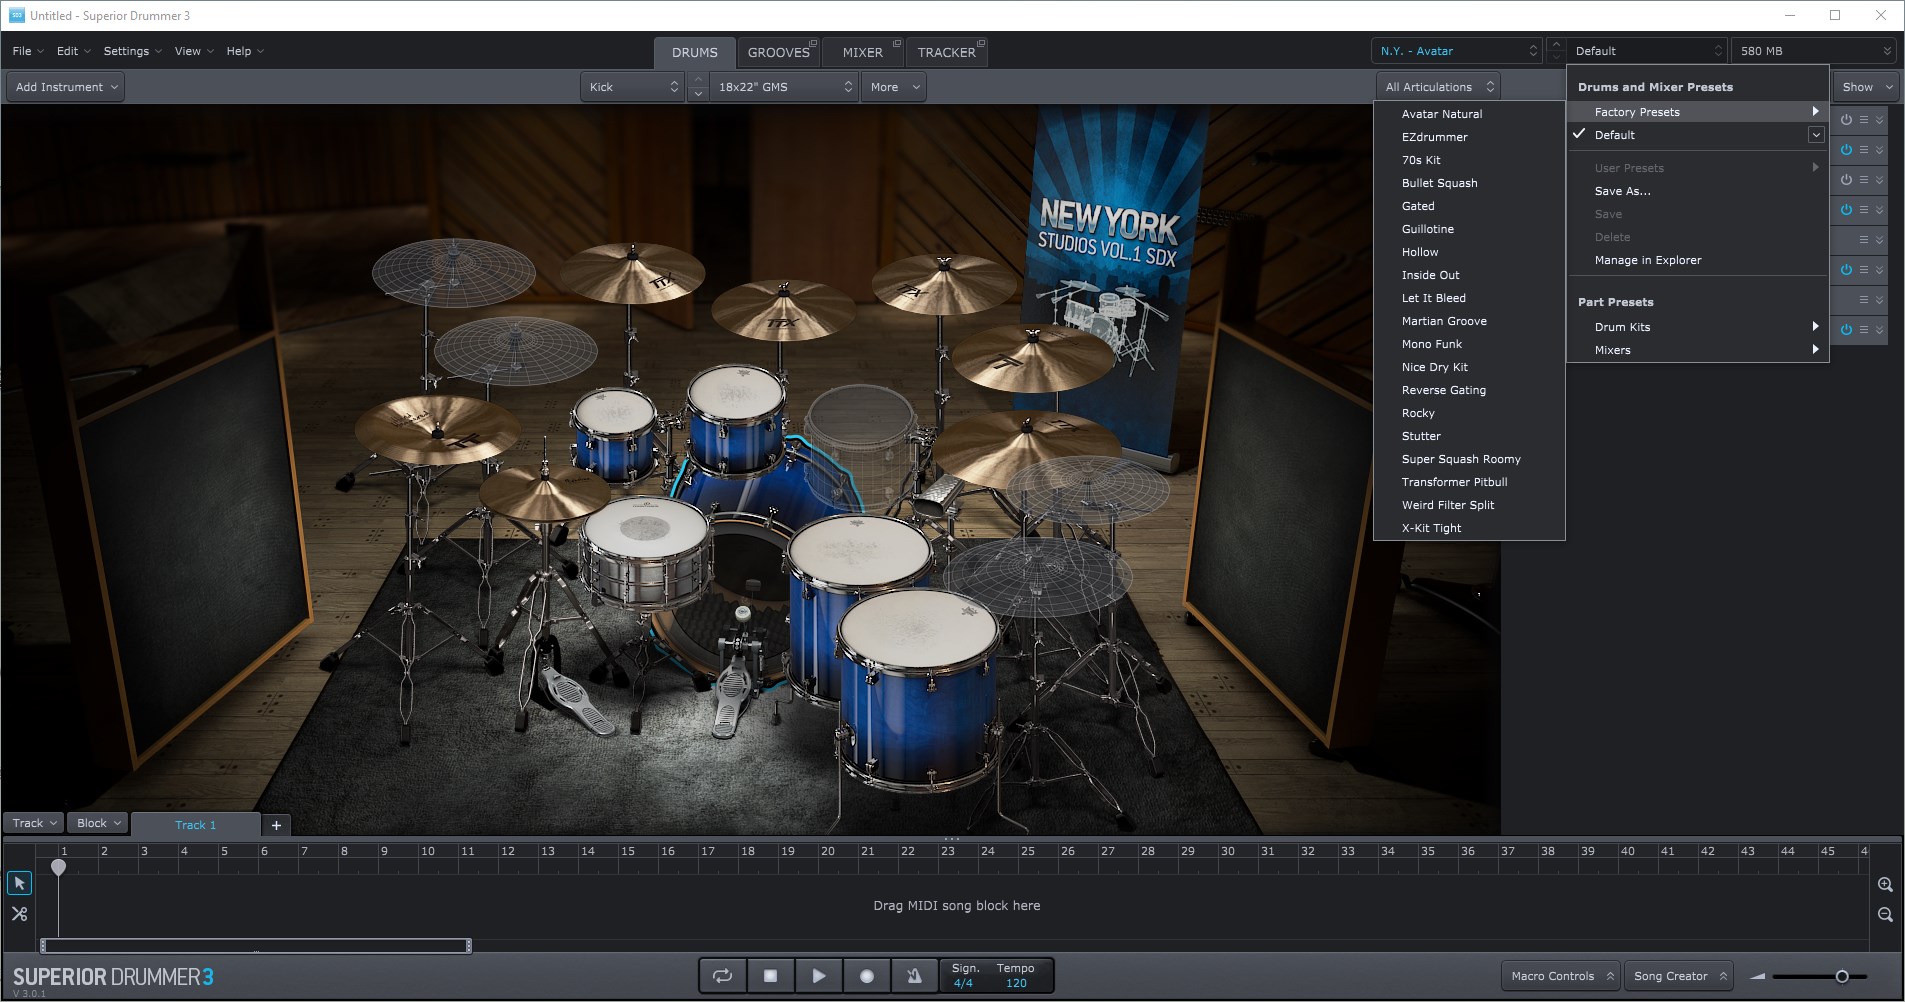Switch to the MIXER tab
Image resolution: width=1905 pixels, height=1002 pixels.
862,52
